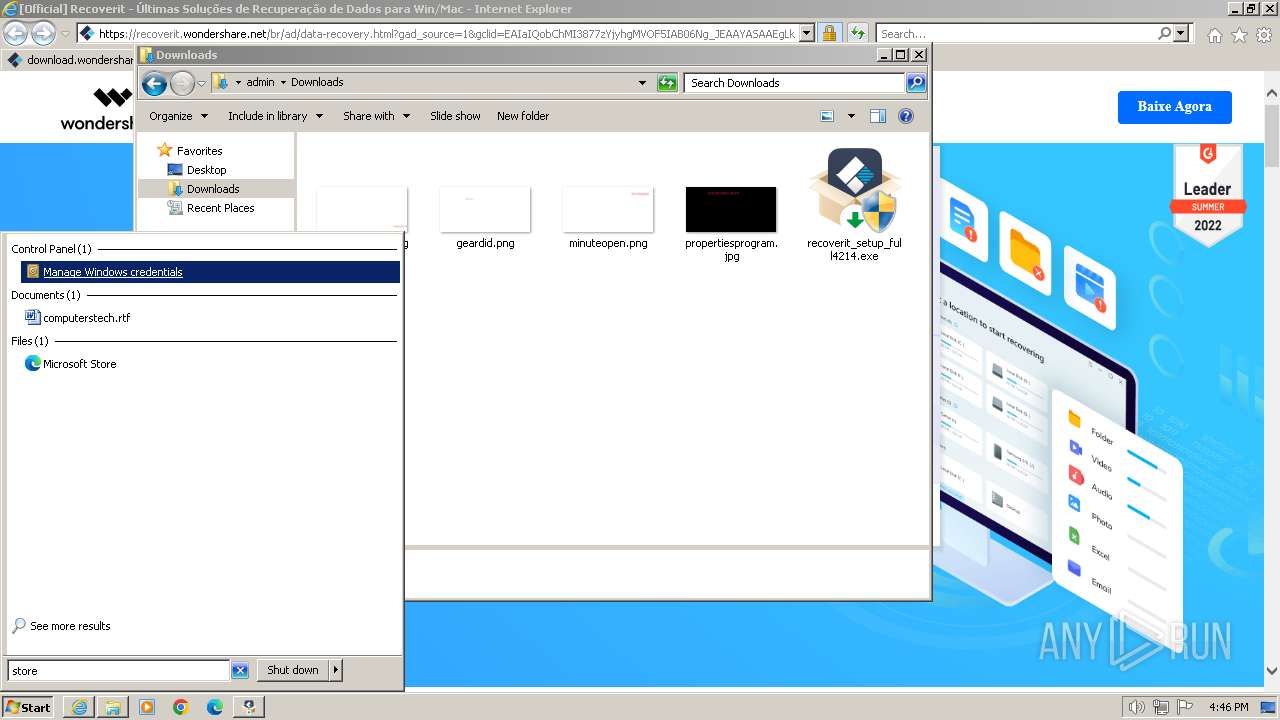Screen dimensions: 1280x720
Task: Click the page scrollbar down arrow
Action: coord(1272,672)
